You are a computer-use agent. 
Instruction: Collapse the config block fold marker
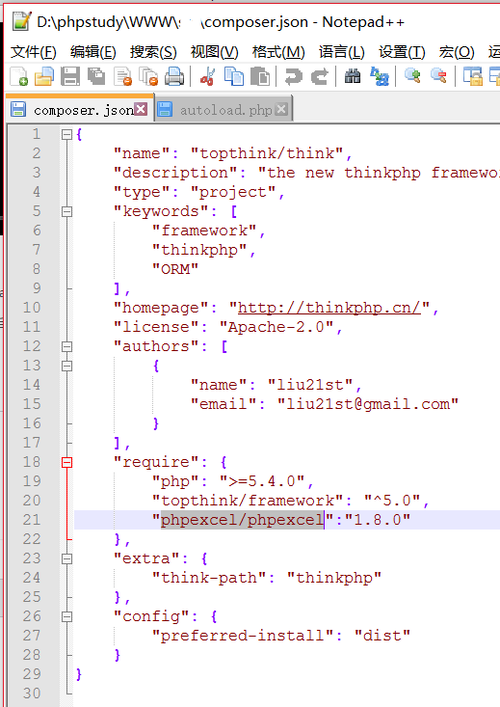[x=67, y=616]
